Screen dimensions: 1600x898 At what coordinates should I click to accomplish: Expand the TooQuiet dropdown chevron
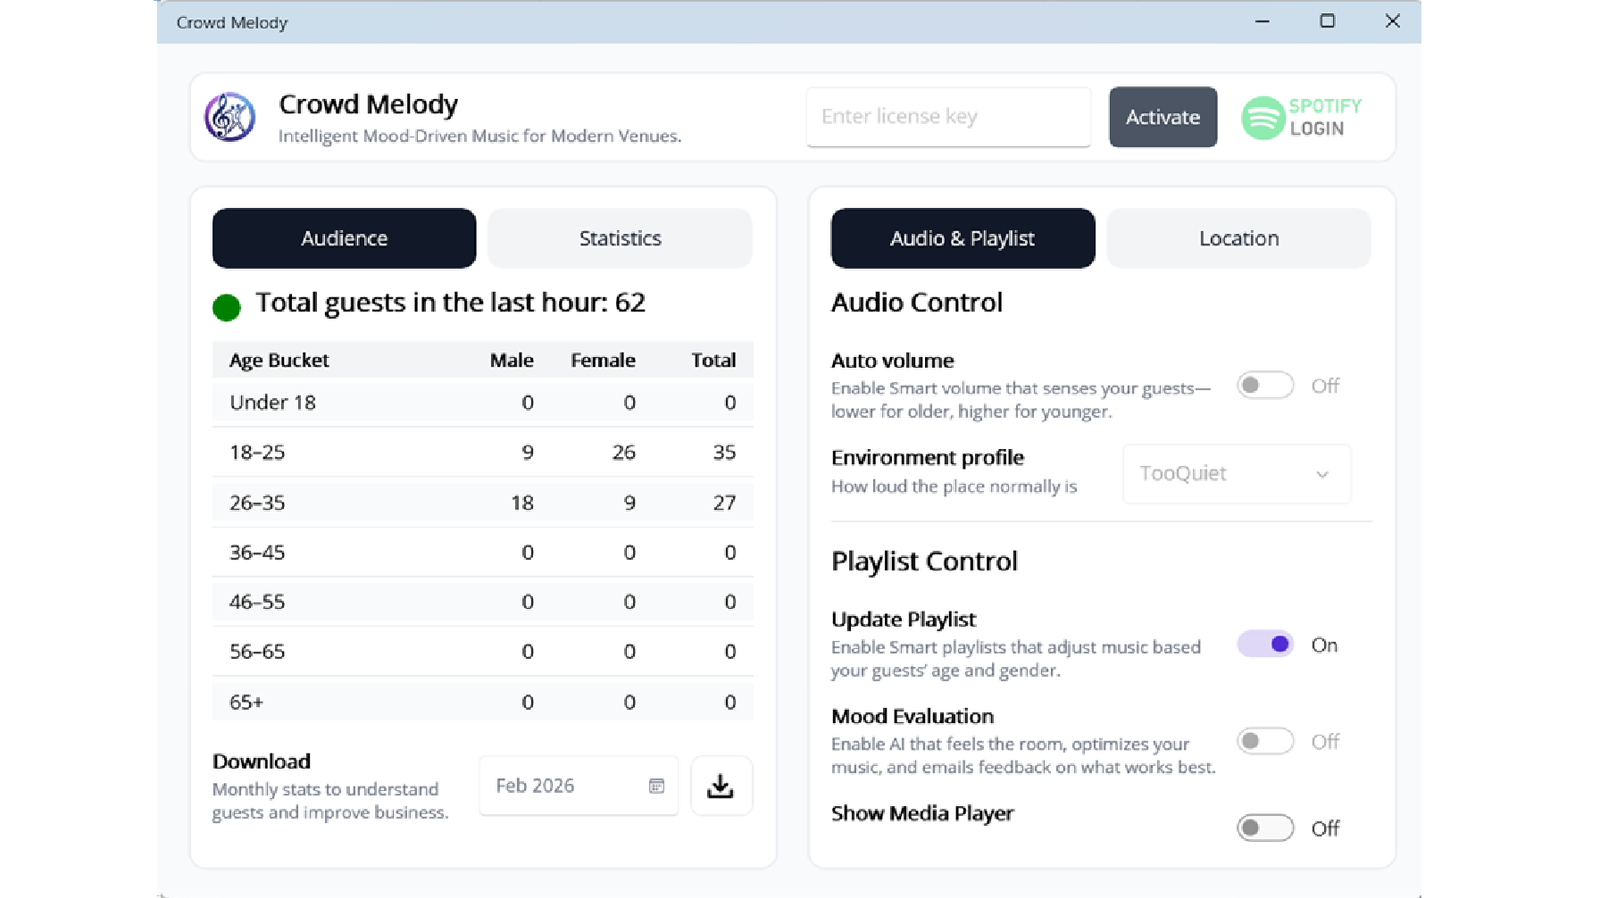pyautogui.click(x=1322, y=474)
